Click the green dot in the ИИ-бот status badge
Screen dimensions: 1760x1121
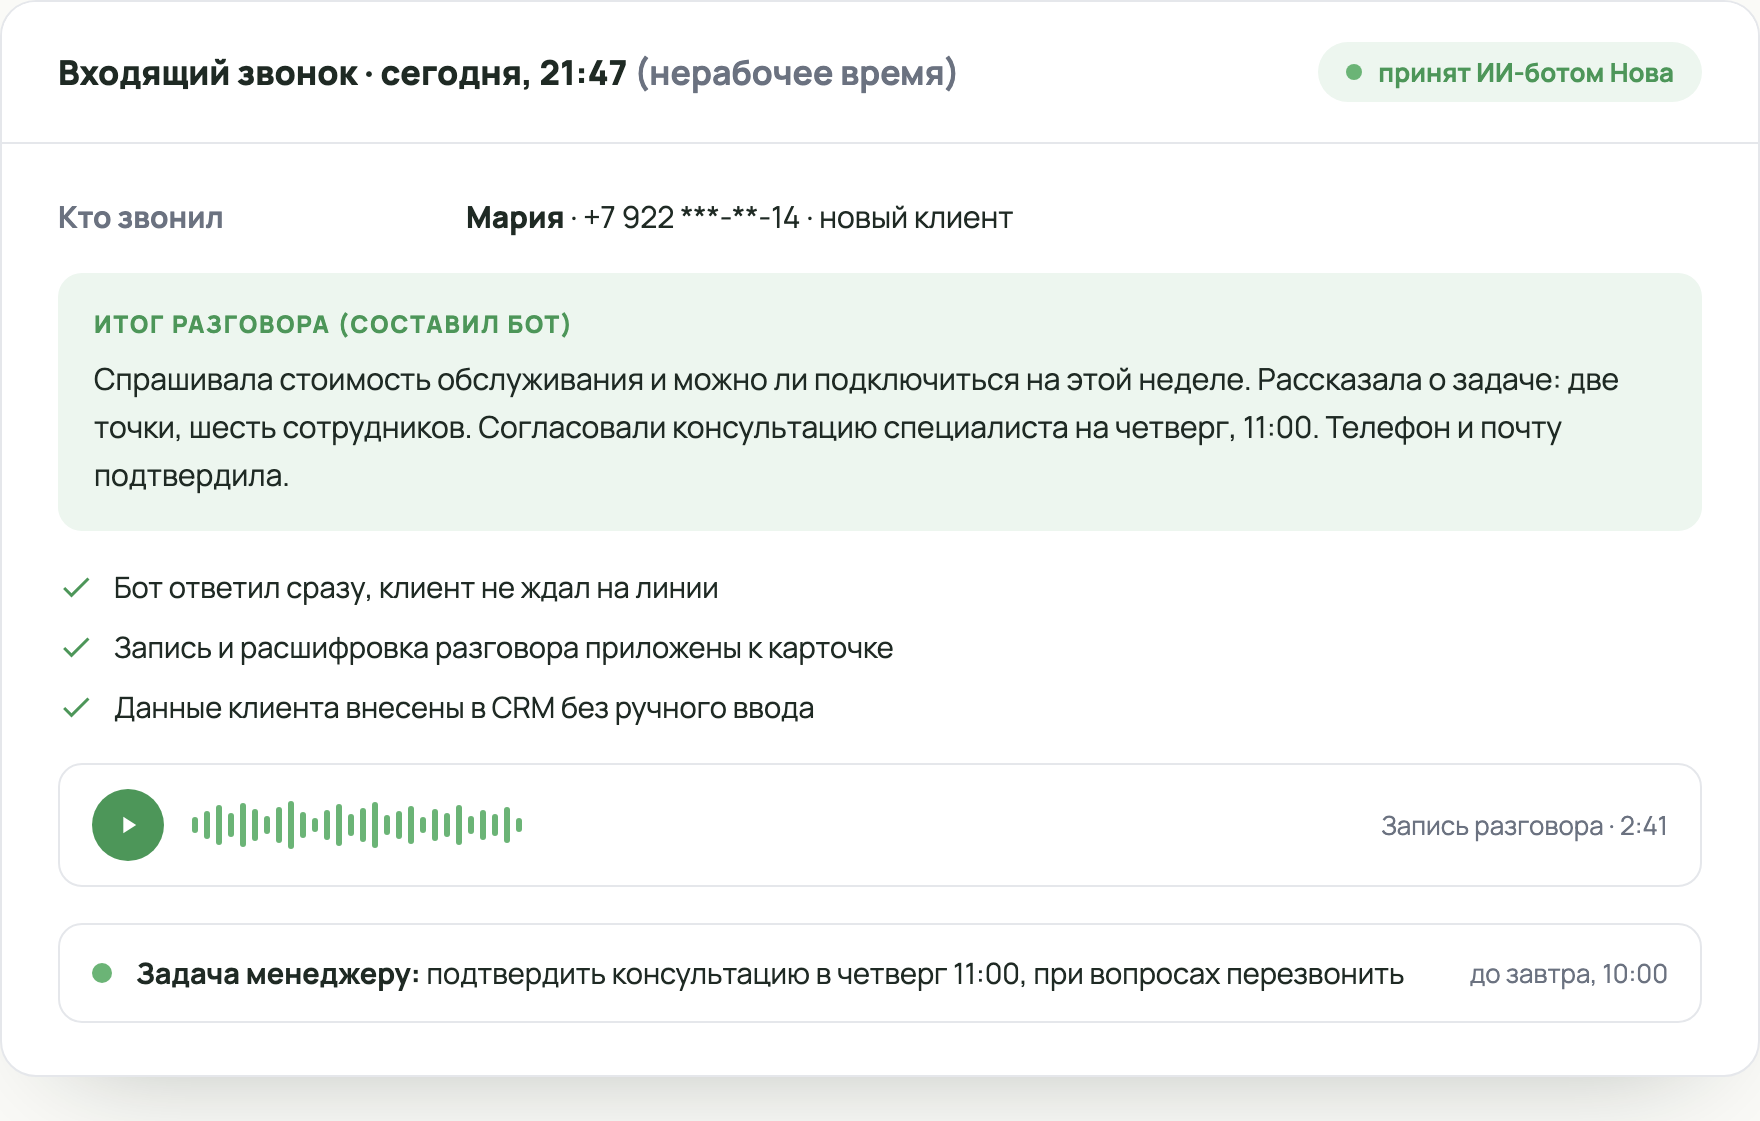pos(1354,72)
